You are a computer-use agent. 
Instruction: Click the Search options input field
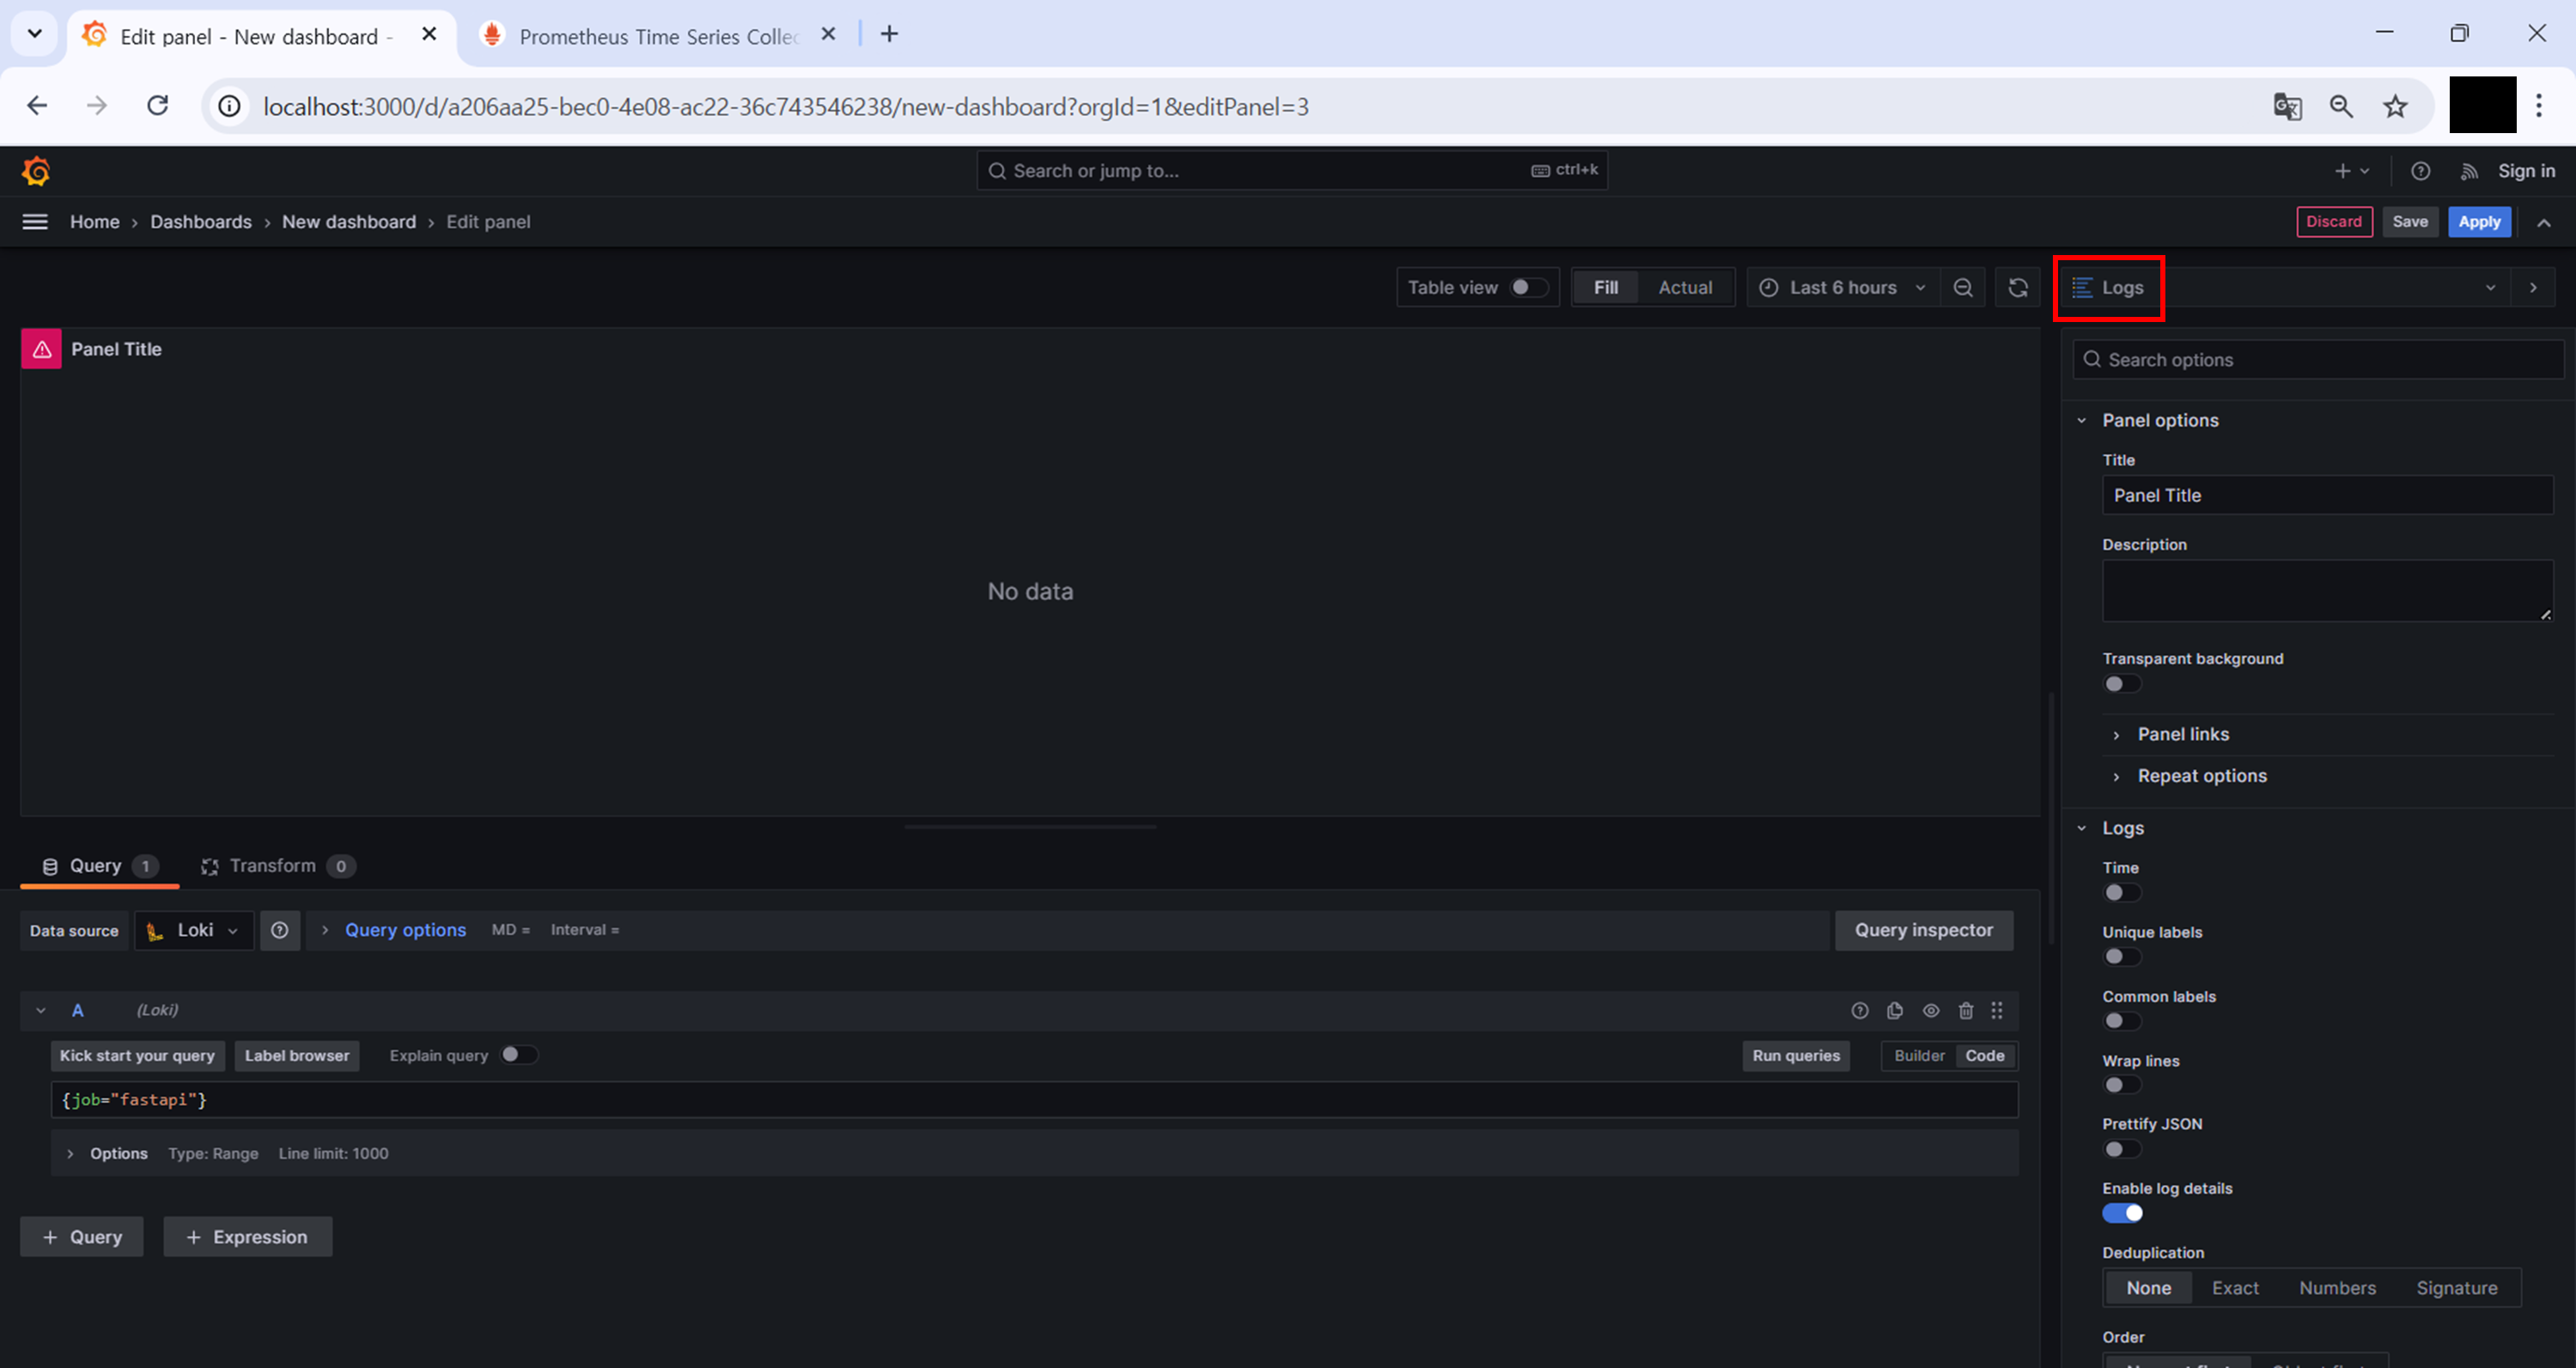[2320, 360]
